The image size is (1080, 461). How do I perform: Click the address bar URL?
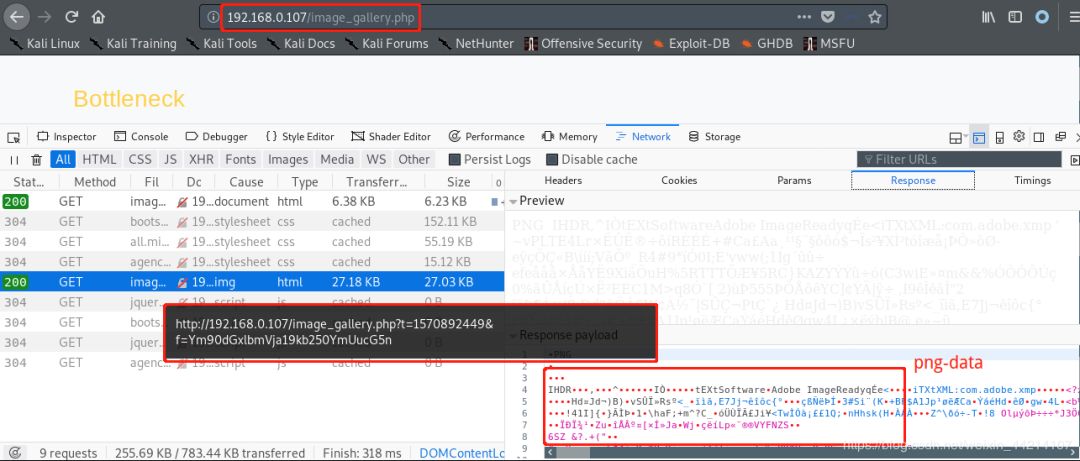(320, 17)
